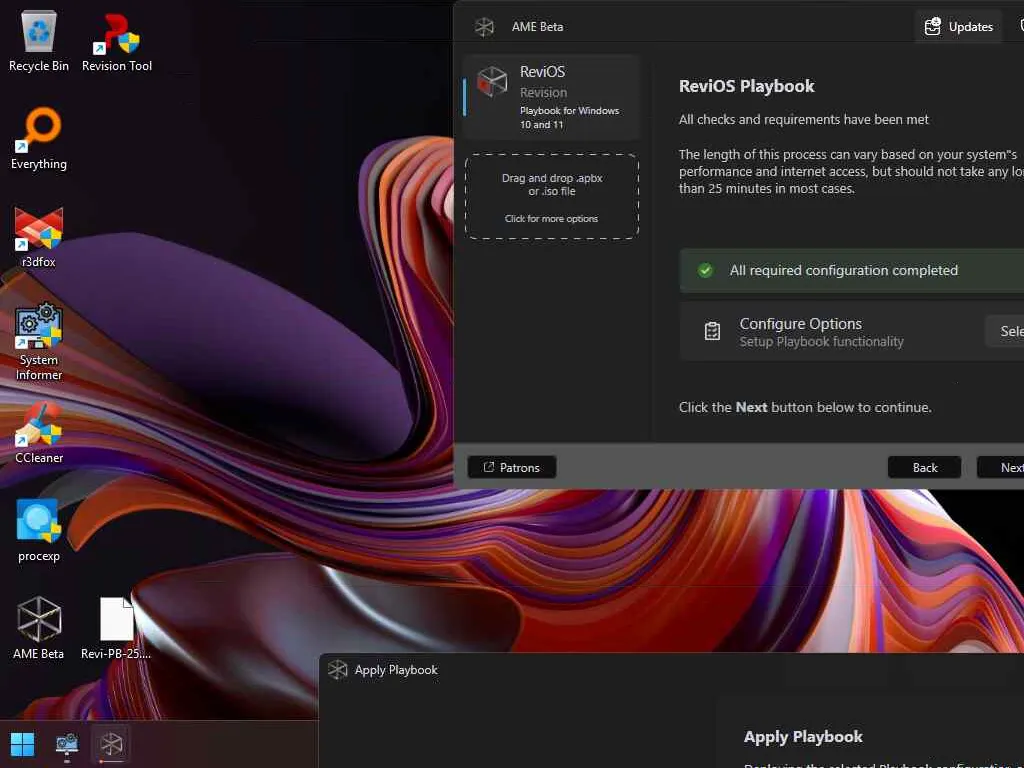
Task: Click the Select button beside Configure Options
Action: click(1005, 331)
